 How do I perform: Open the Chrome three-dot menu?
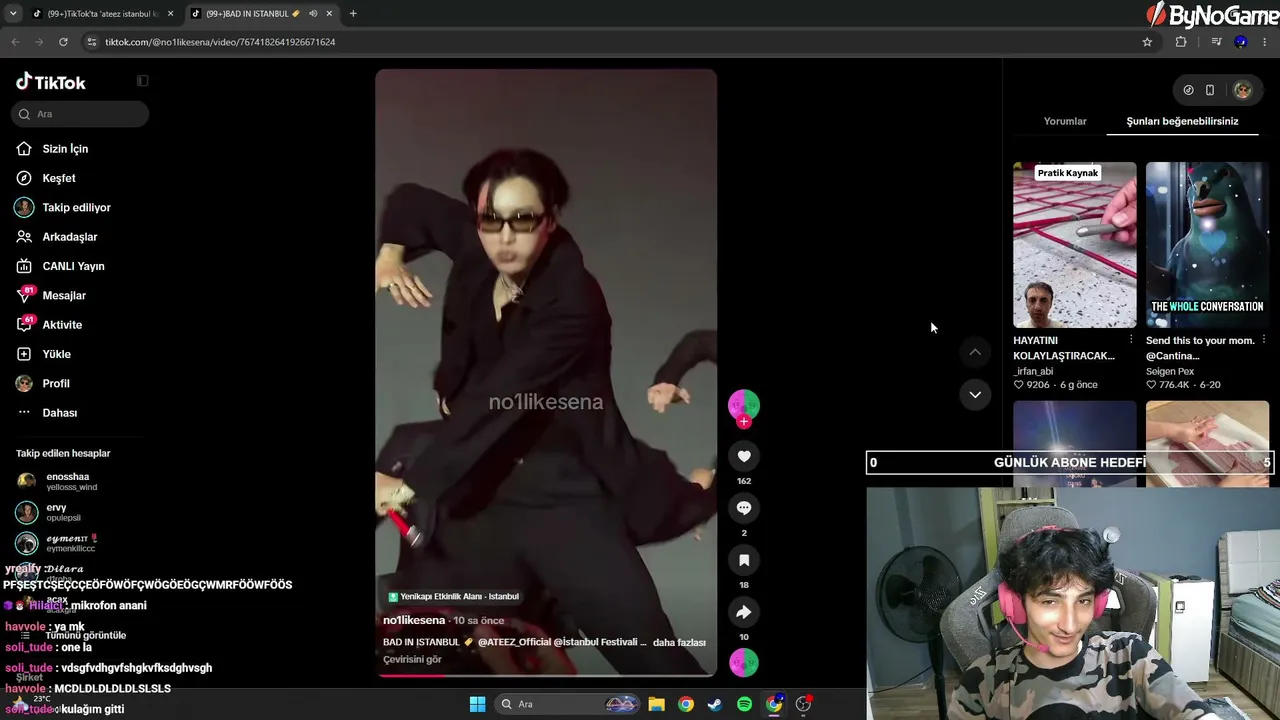tap(1265, 42)
